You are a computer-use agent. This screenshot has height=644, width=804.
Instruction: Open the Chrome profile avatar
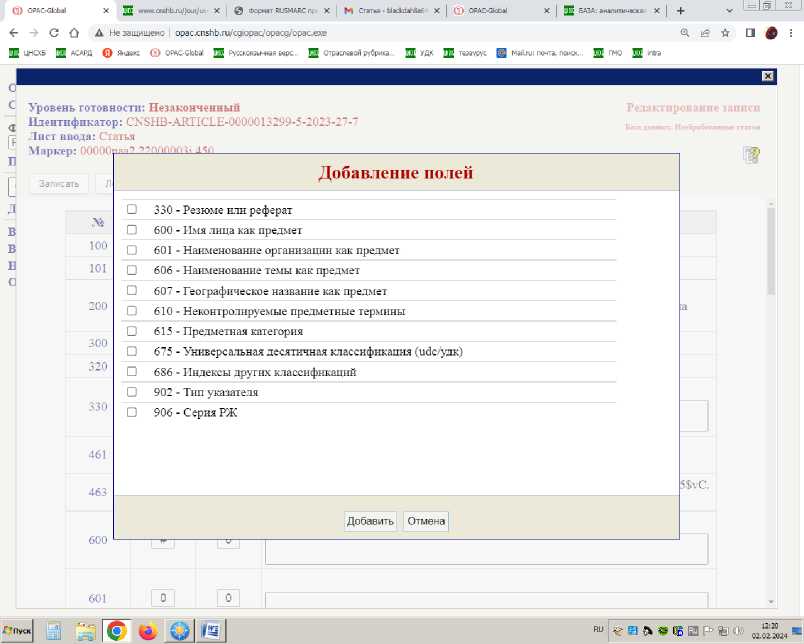[771, 33]
